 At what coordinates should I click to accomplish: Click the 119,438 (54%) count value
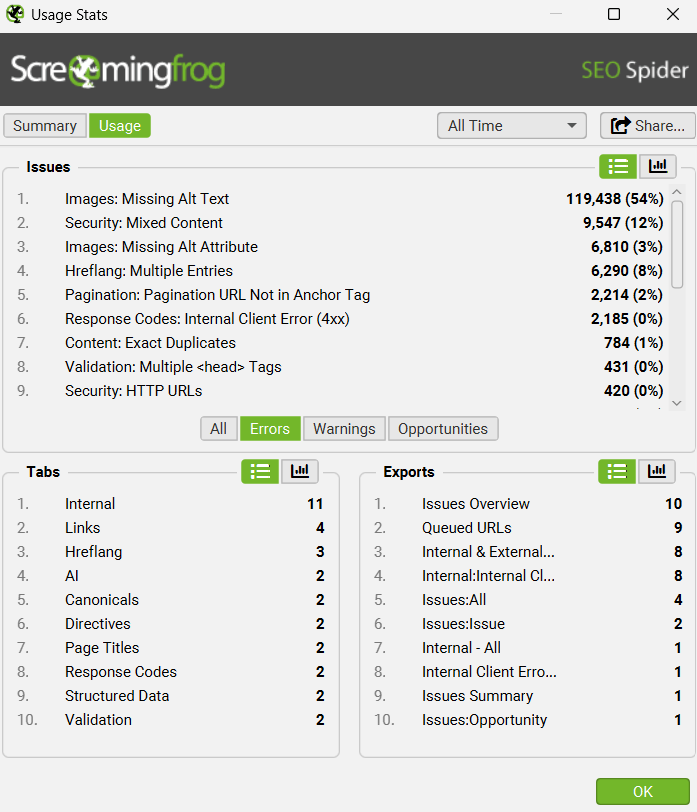pos(615,199)
